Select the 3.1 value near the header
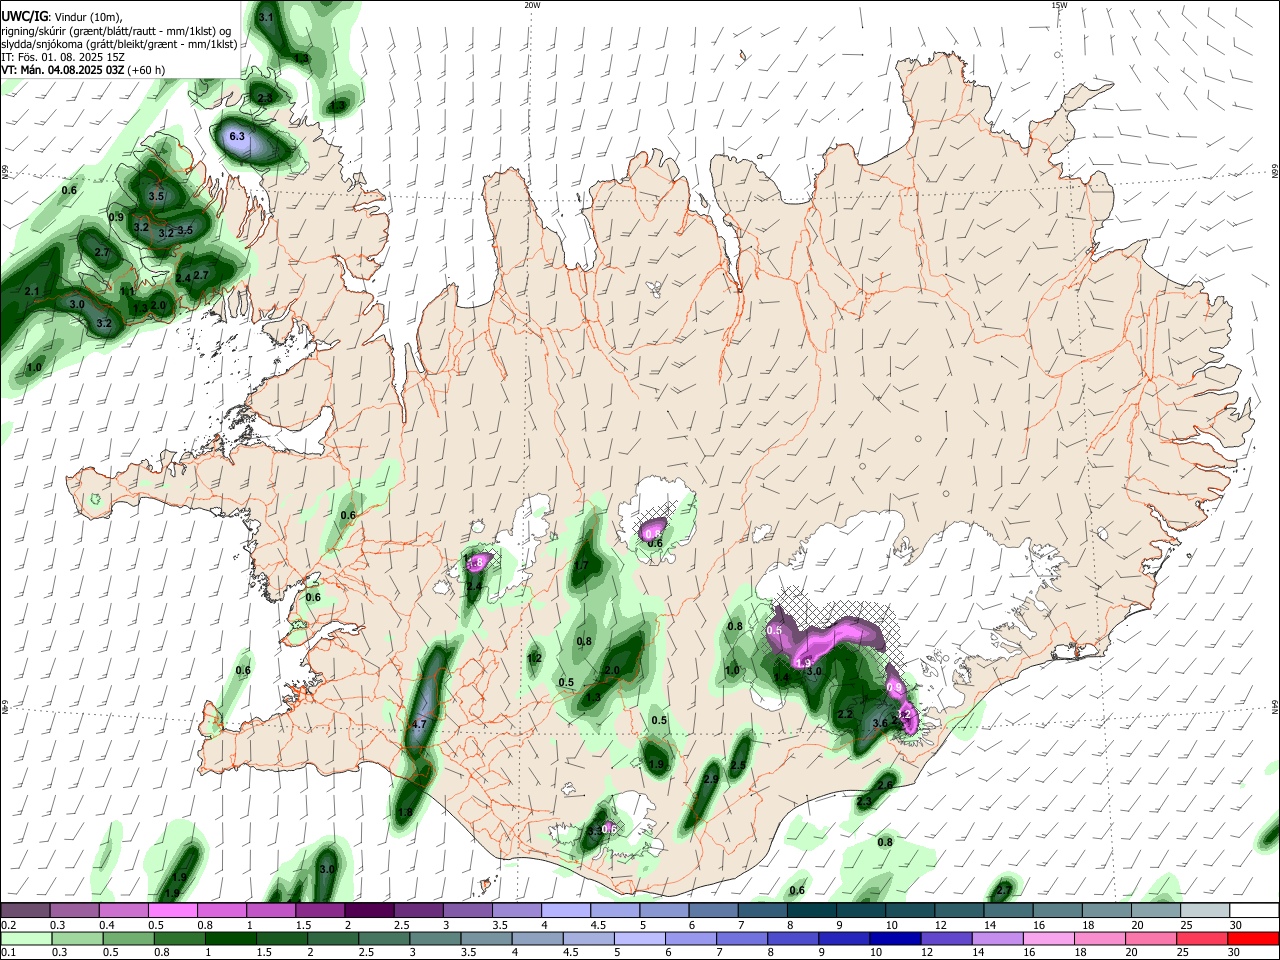Image resolution: width=1280 pixels, height=960 pixels. click(x=266, y=18)
